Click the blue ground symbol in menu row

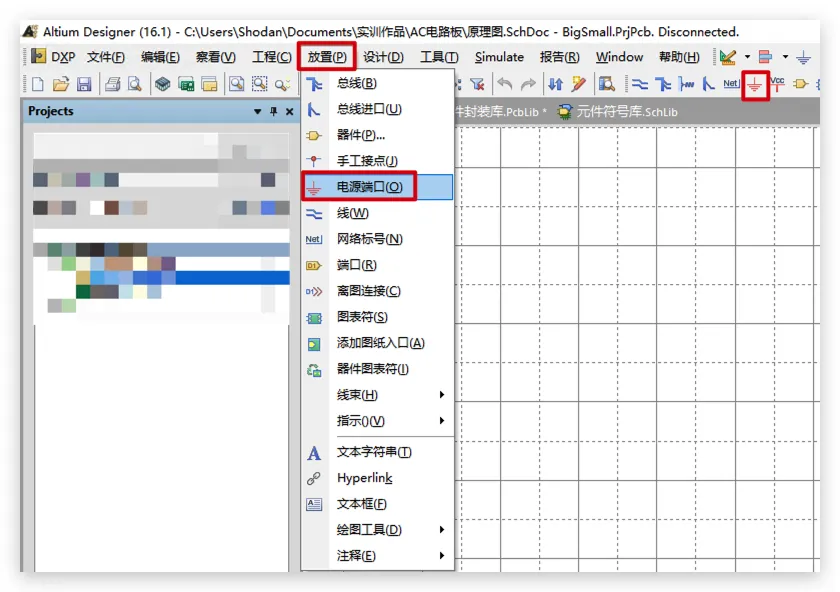coord(803,57)
